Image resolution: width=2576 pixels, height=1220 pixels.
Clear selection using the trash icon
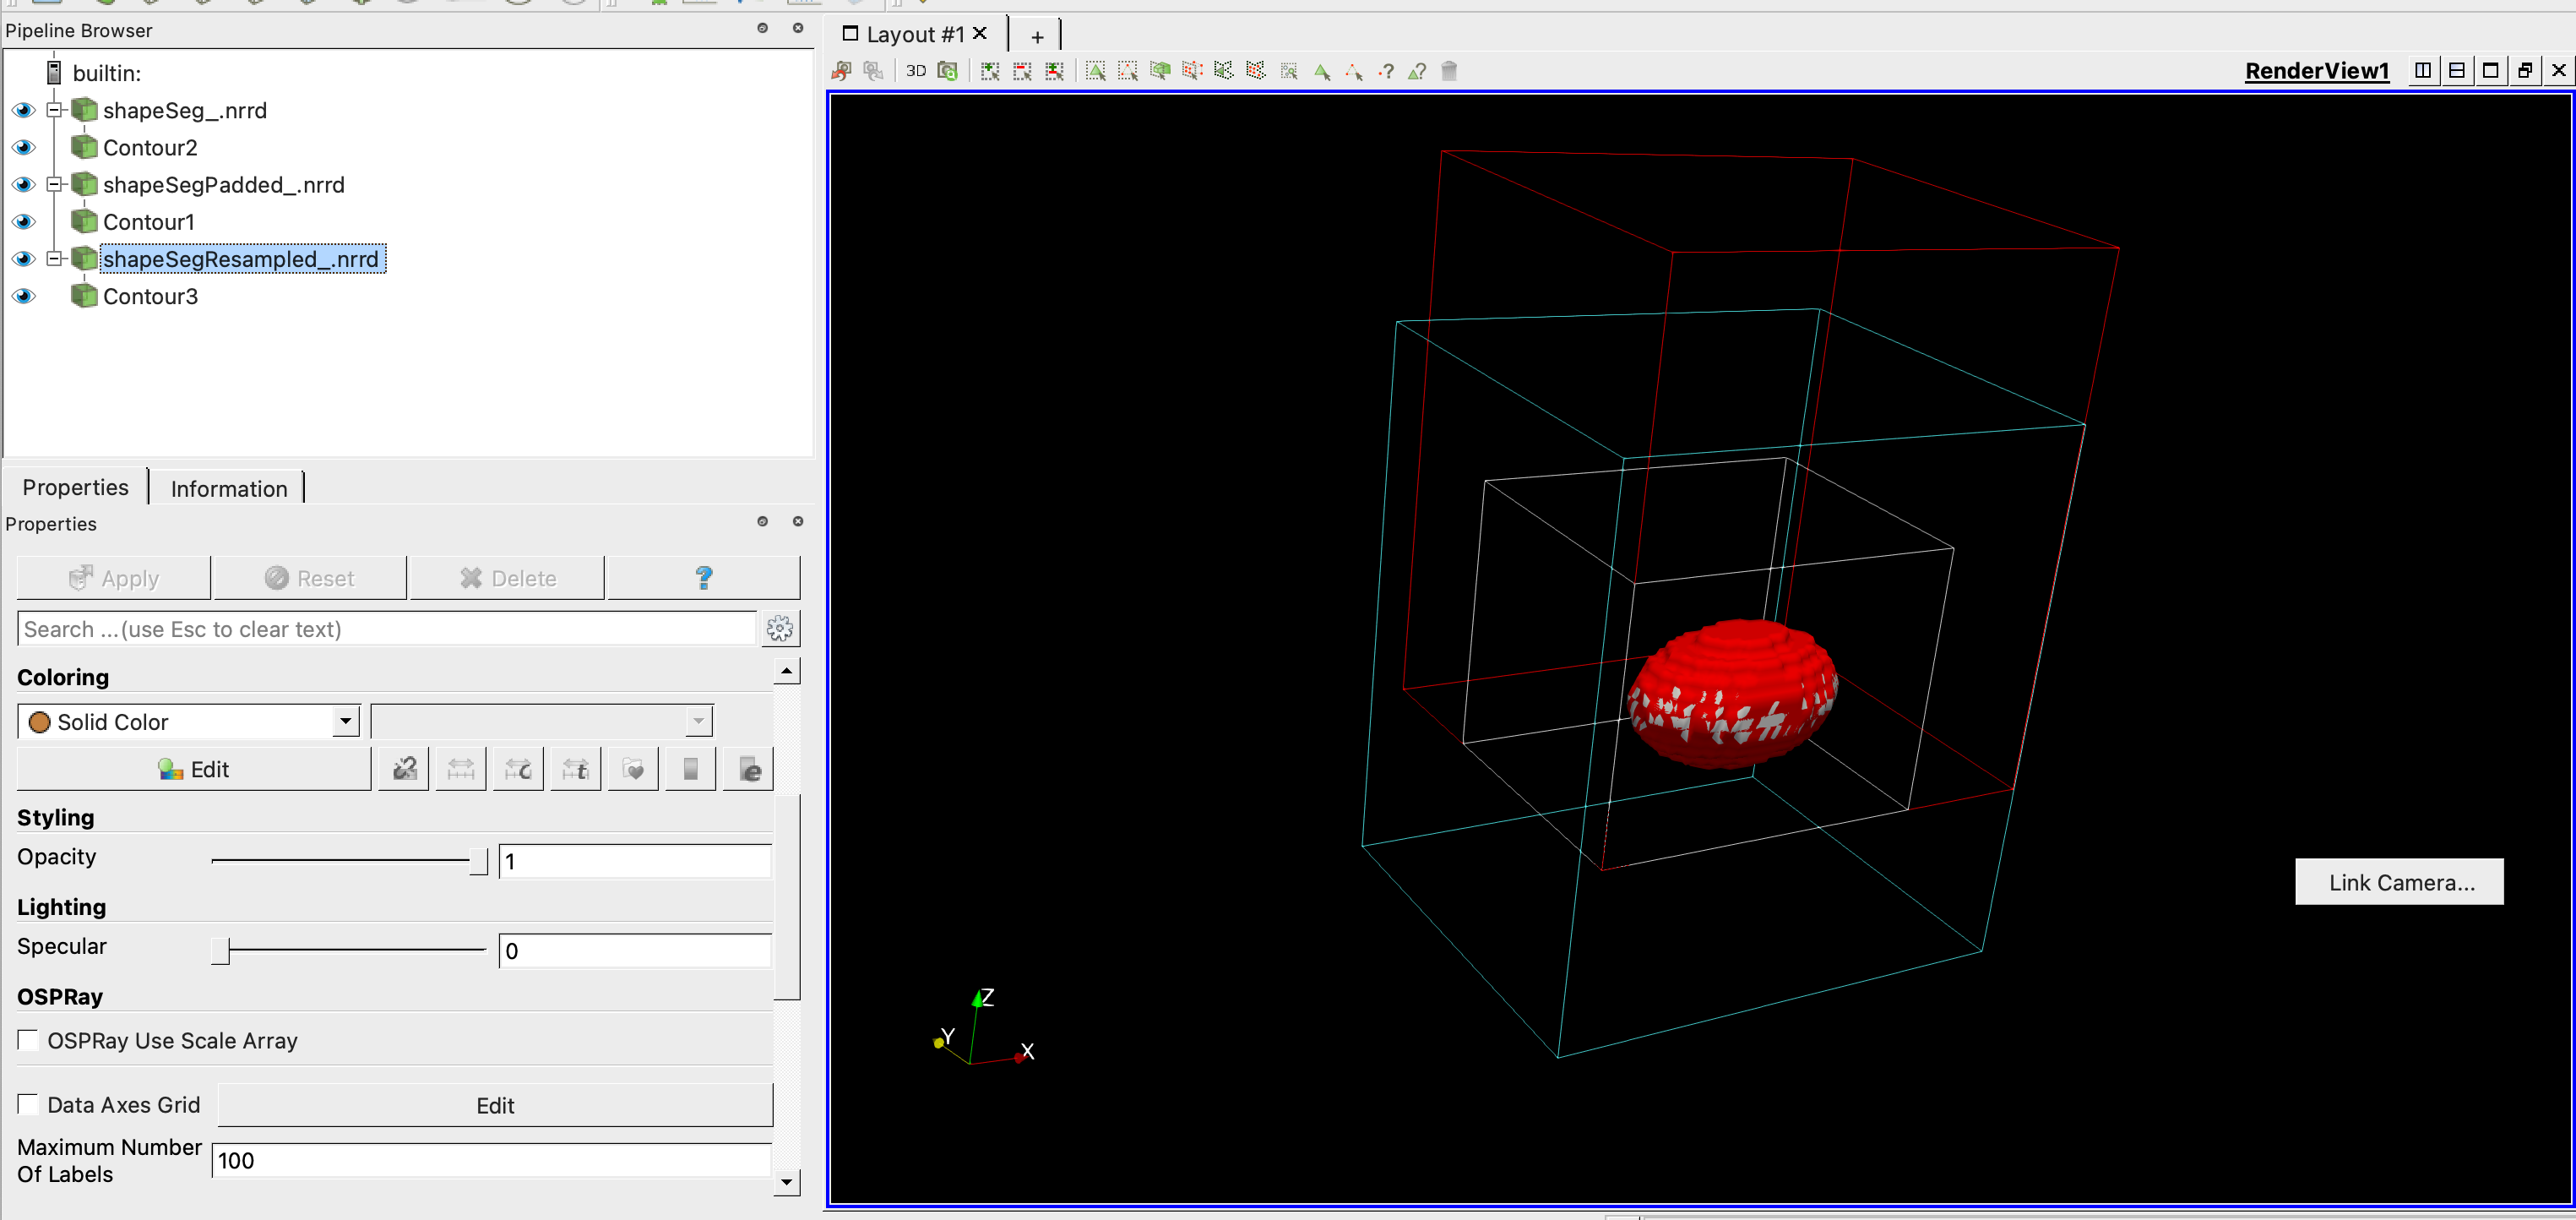(1448, 71)
